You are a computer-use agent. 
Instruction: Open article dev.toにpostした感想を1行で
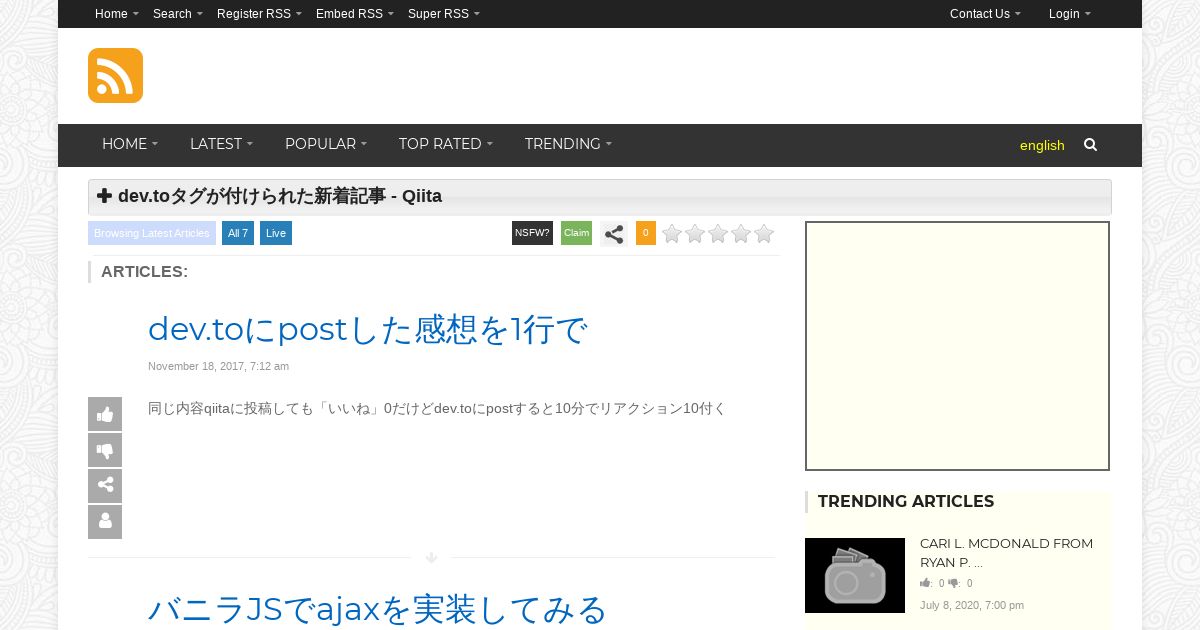pyautogui.click(x=367, y=329)
